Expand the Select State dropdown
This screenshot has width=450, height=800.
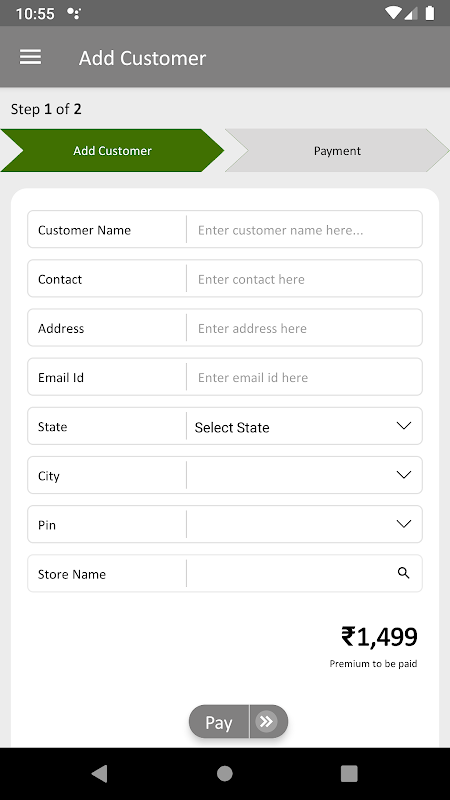tap(304, 426)
